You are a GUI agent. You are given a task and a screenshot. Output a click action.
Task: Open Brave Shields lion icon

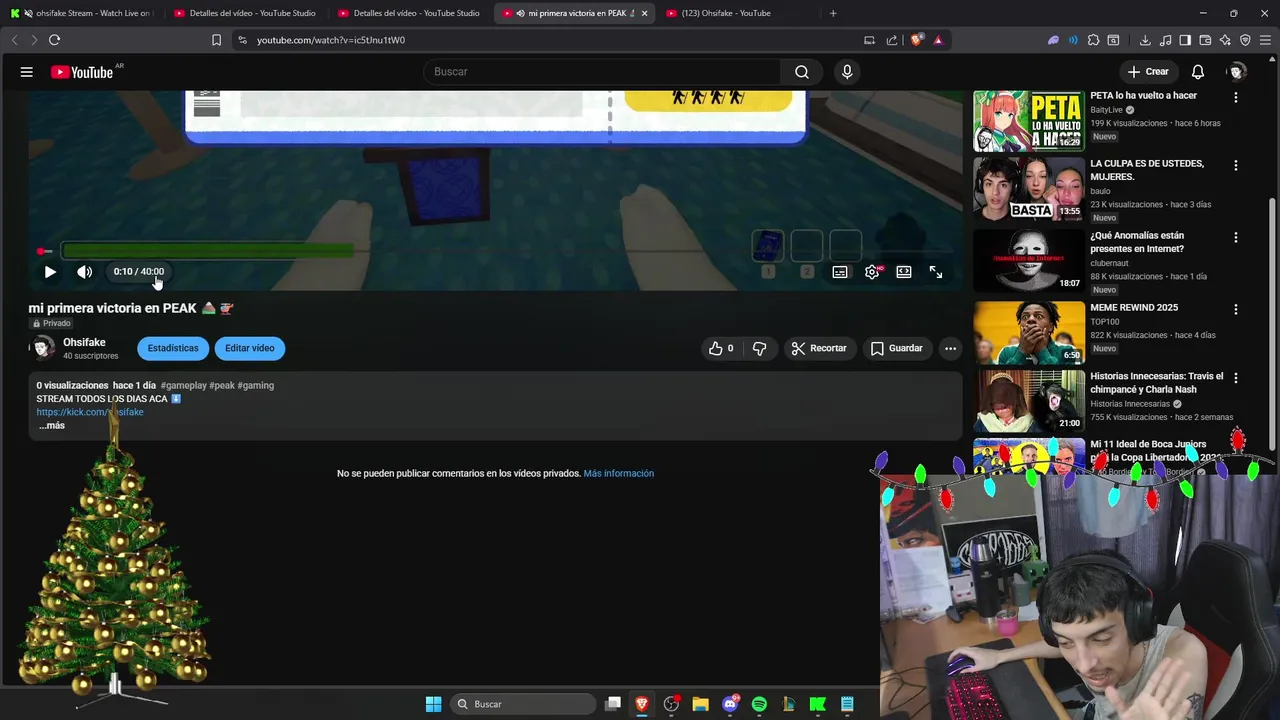point(916,40)
